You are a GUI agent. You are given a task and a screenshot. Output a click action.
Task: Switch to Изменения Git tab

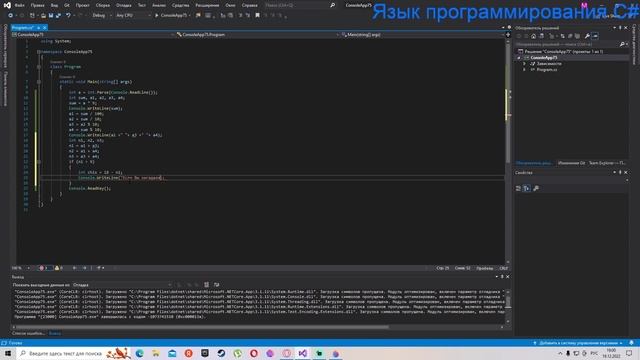click(571, 163)
